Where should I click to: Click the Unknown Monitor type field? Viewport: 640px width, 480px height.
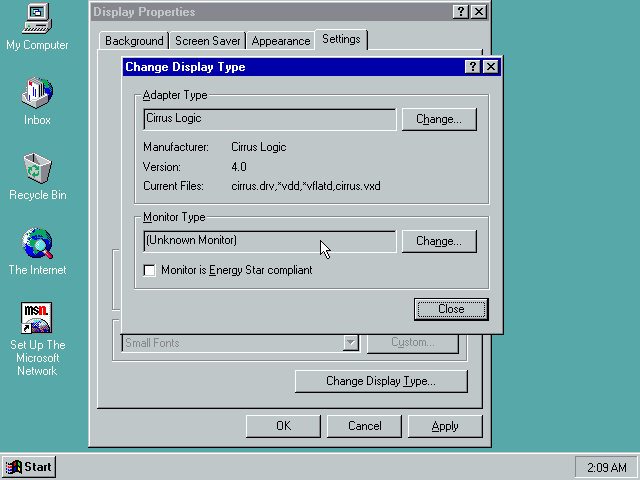click(270, 241)
